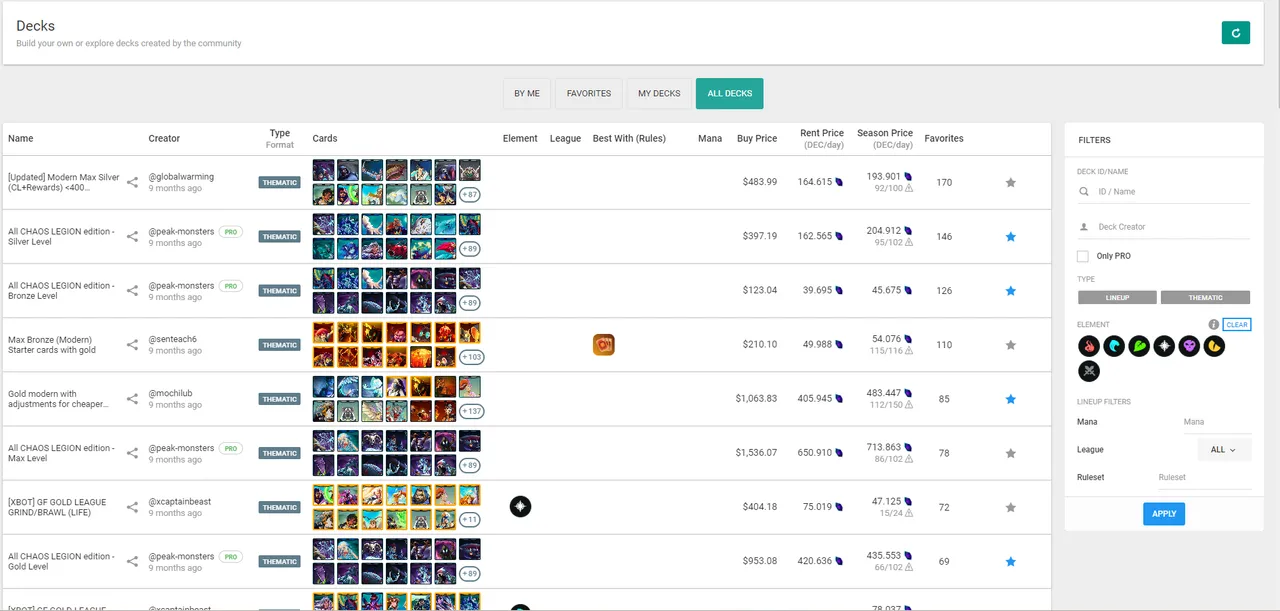Click the $1,536.07 buy price value
The width and height of the screenshot is (1280, 611).
tap(755, 453)
